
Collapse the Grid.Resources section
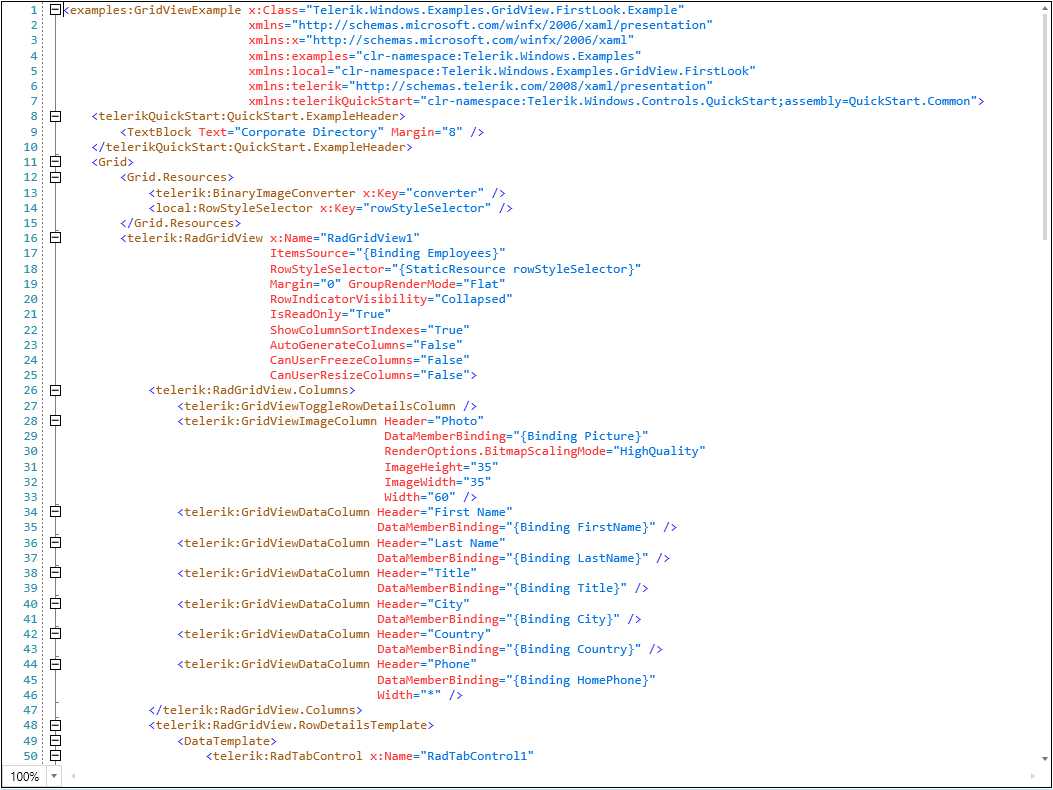pyautogui.click(x=56, y=177)
